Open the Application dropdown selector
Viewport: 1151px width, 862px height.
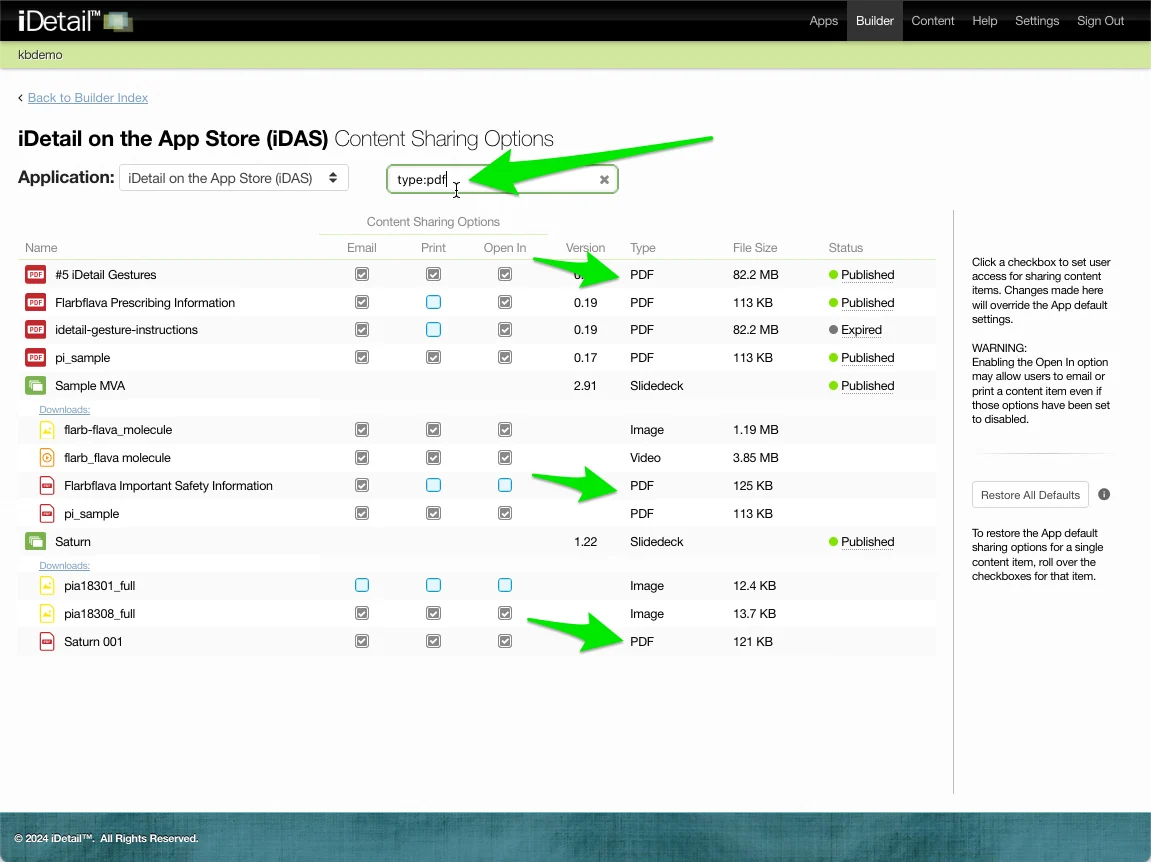pyautogui.click(x=233, y=178)
